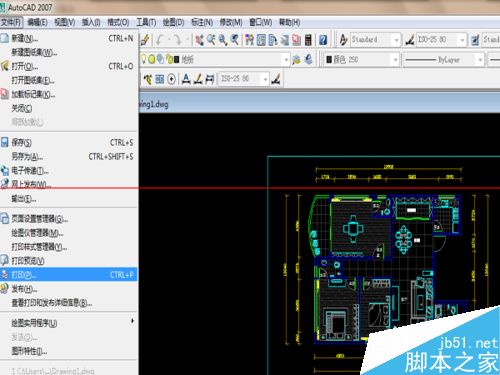Click the Zoom Previous icon
Image resolution: width=500 pixels, height=375 pixels.
(x=235, y=40)
